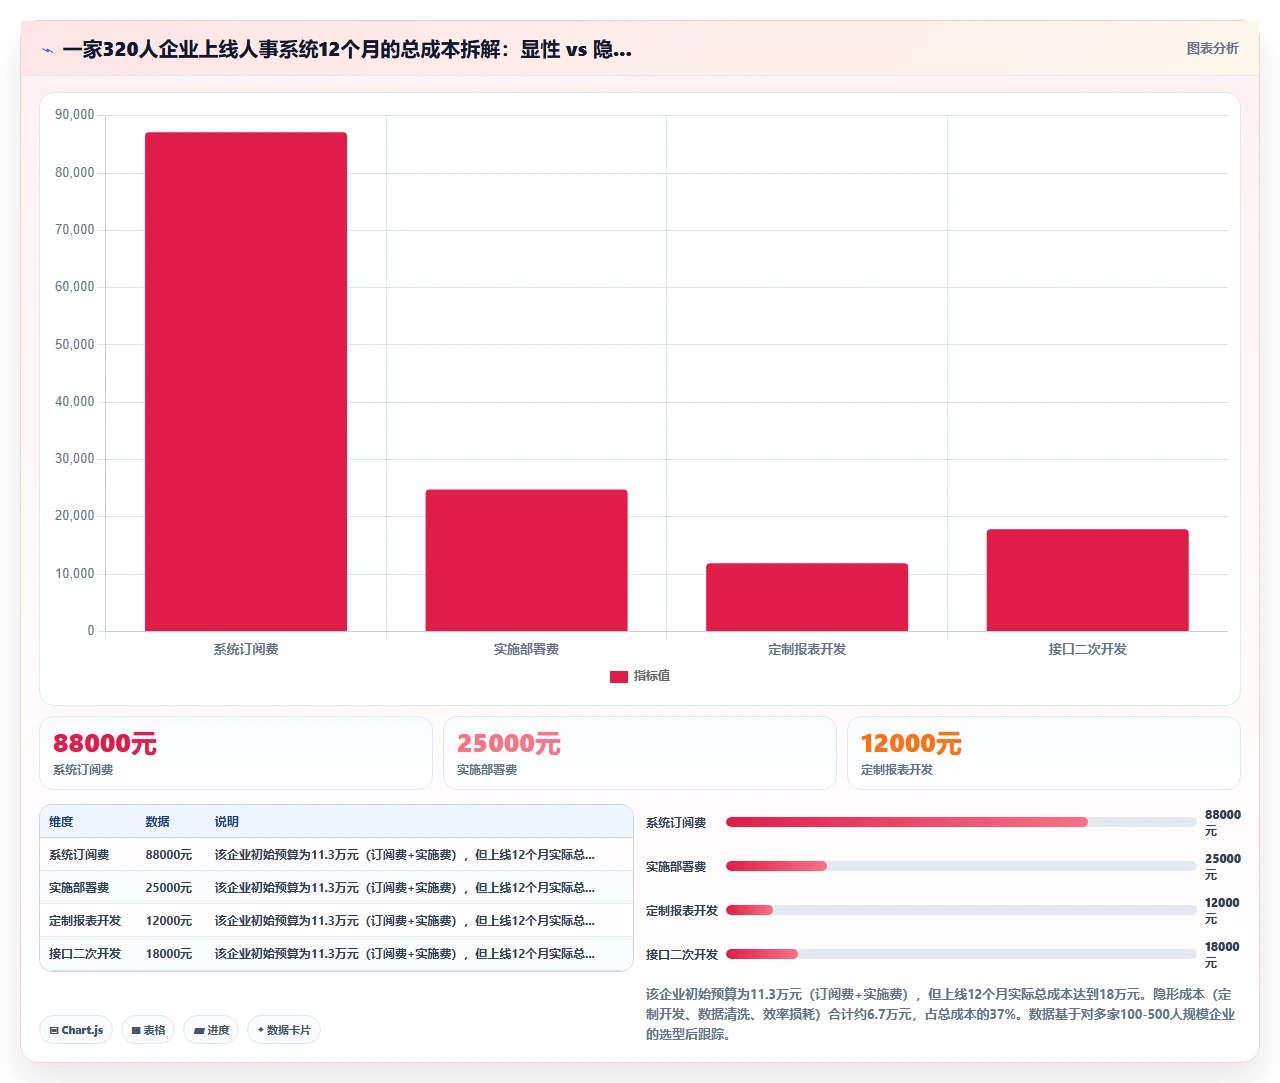
Task: Open the 25000元 实施部署费 data card
Action: point(640,753)
